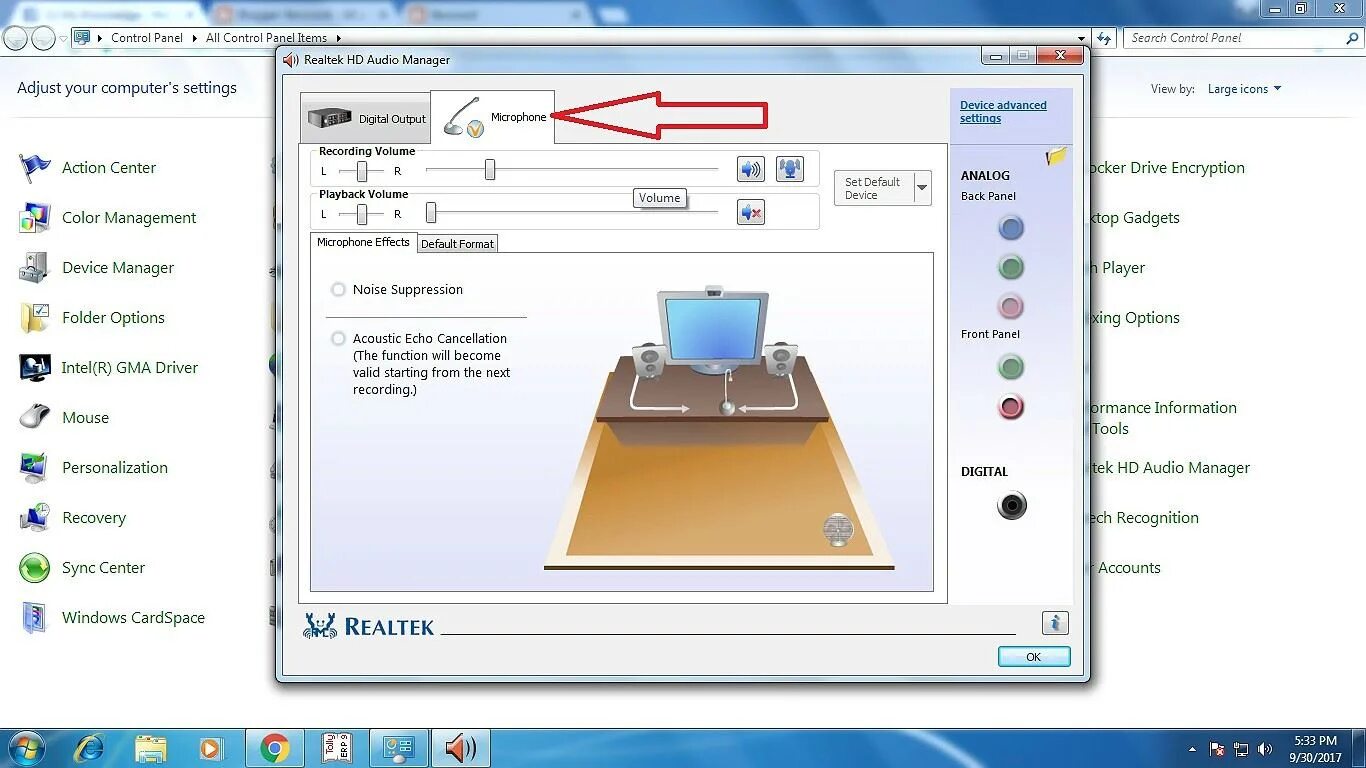Open Windows Media Player from taskbar
Viewport: 1366px width, 768px height.
point(211,748)
